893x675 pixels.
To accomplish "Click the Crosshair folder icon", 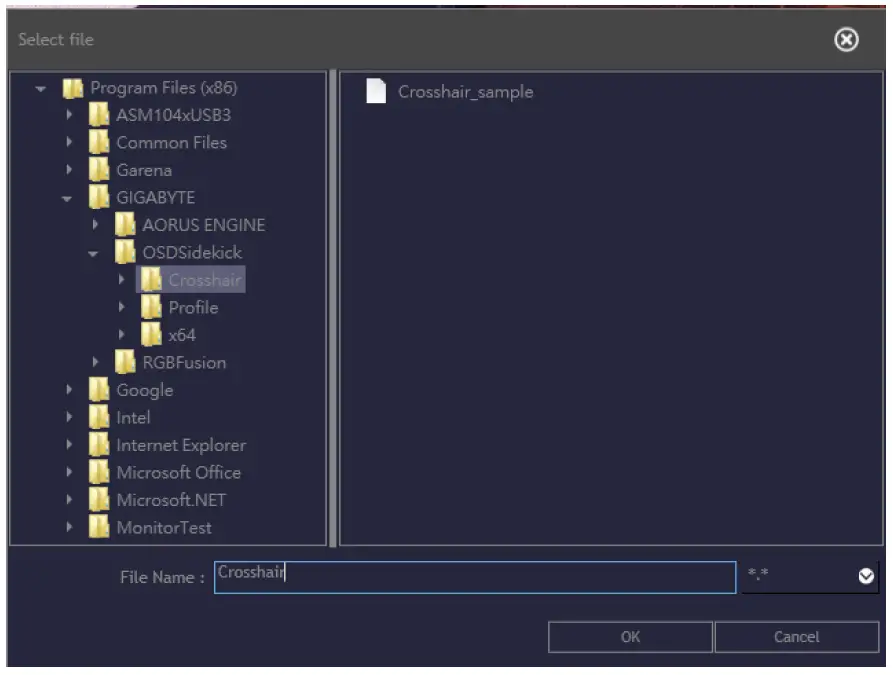I will tap(151, 279).
